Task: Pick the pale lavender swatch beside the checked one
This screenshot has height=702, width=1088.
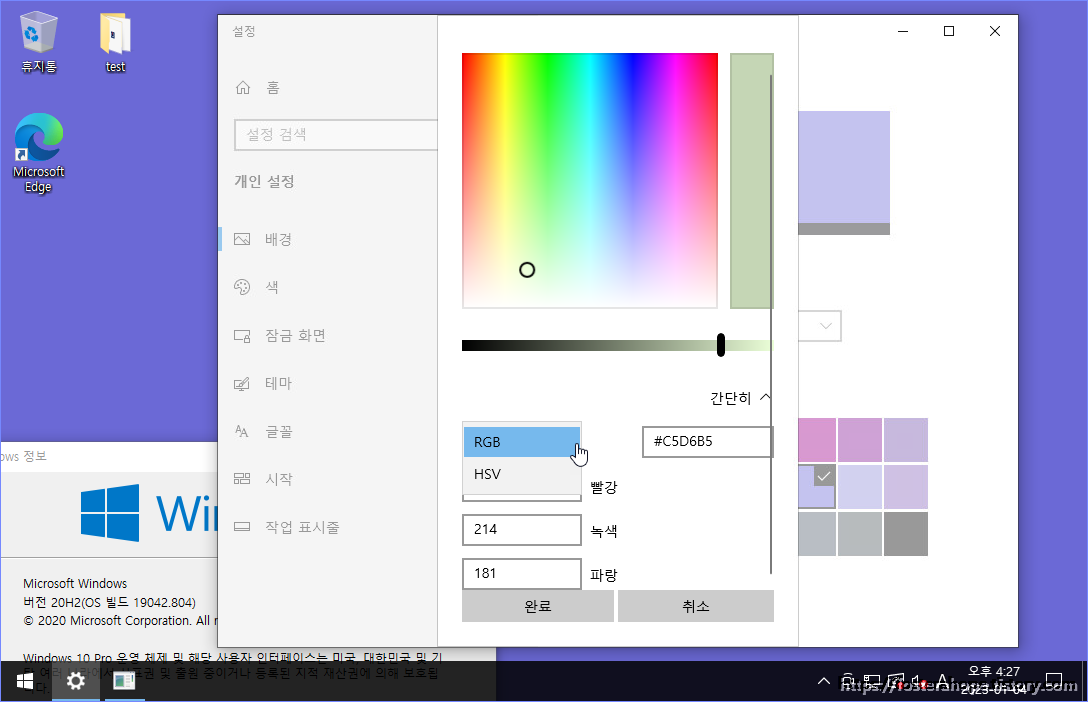Action: [x=860, y=486]
